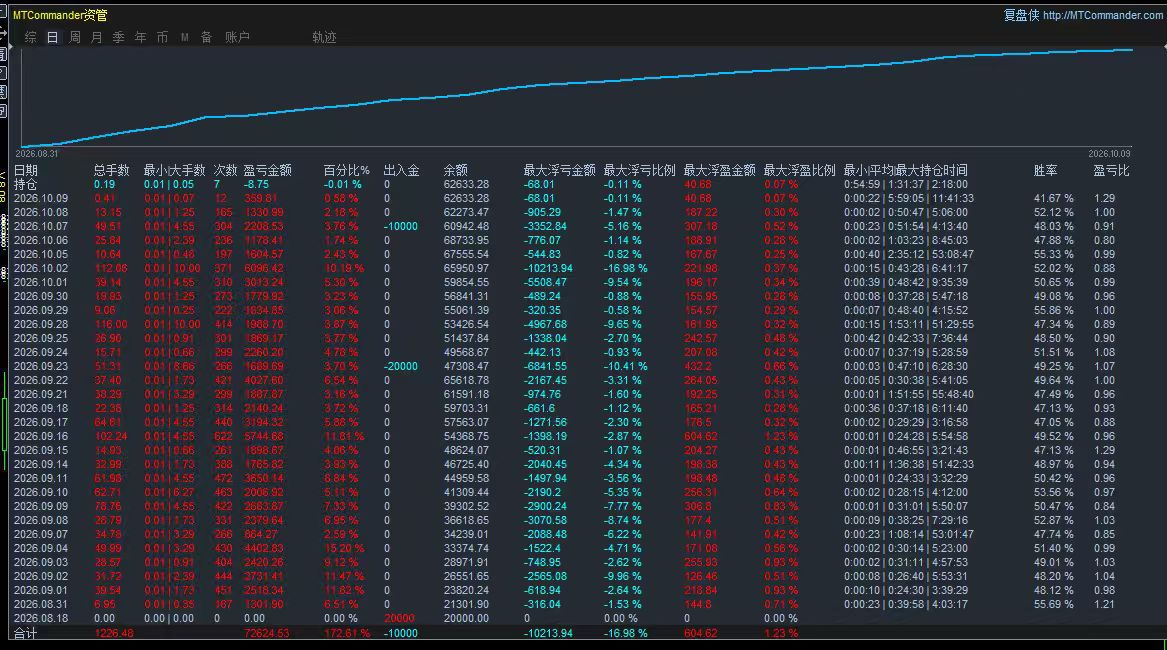The image size is (1167, 650).
Task: Open the 备 notes tab
Action: 206,37
